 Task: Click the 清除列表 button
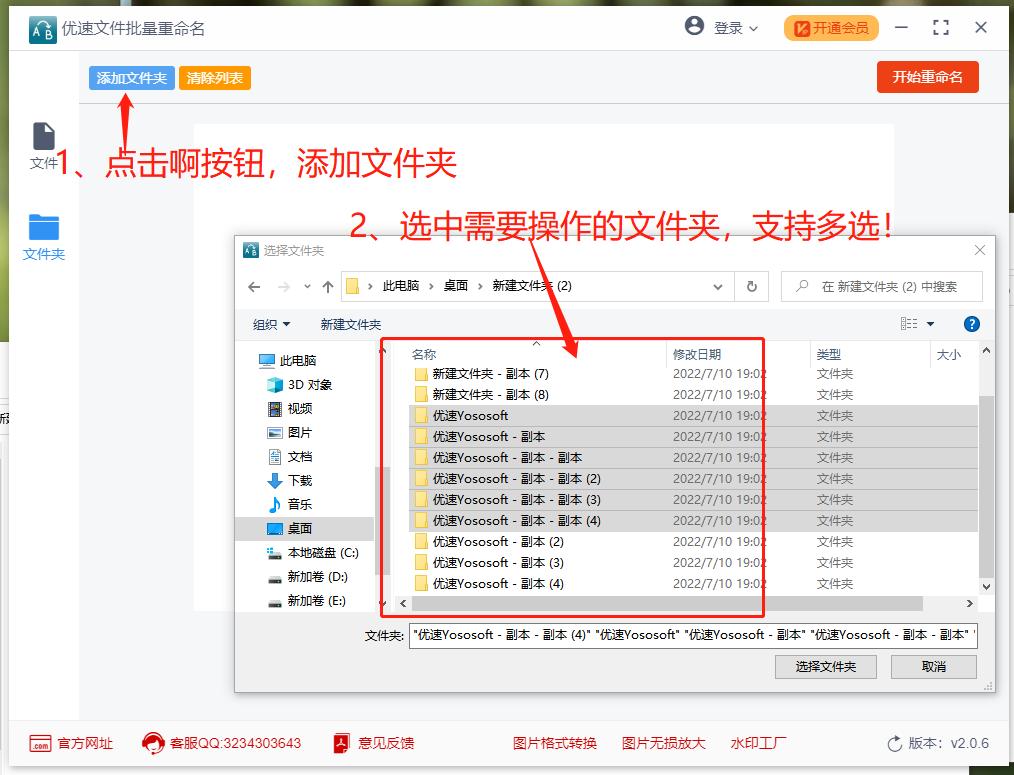(x=215, y=78)
